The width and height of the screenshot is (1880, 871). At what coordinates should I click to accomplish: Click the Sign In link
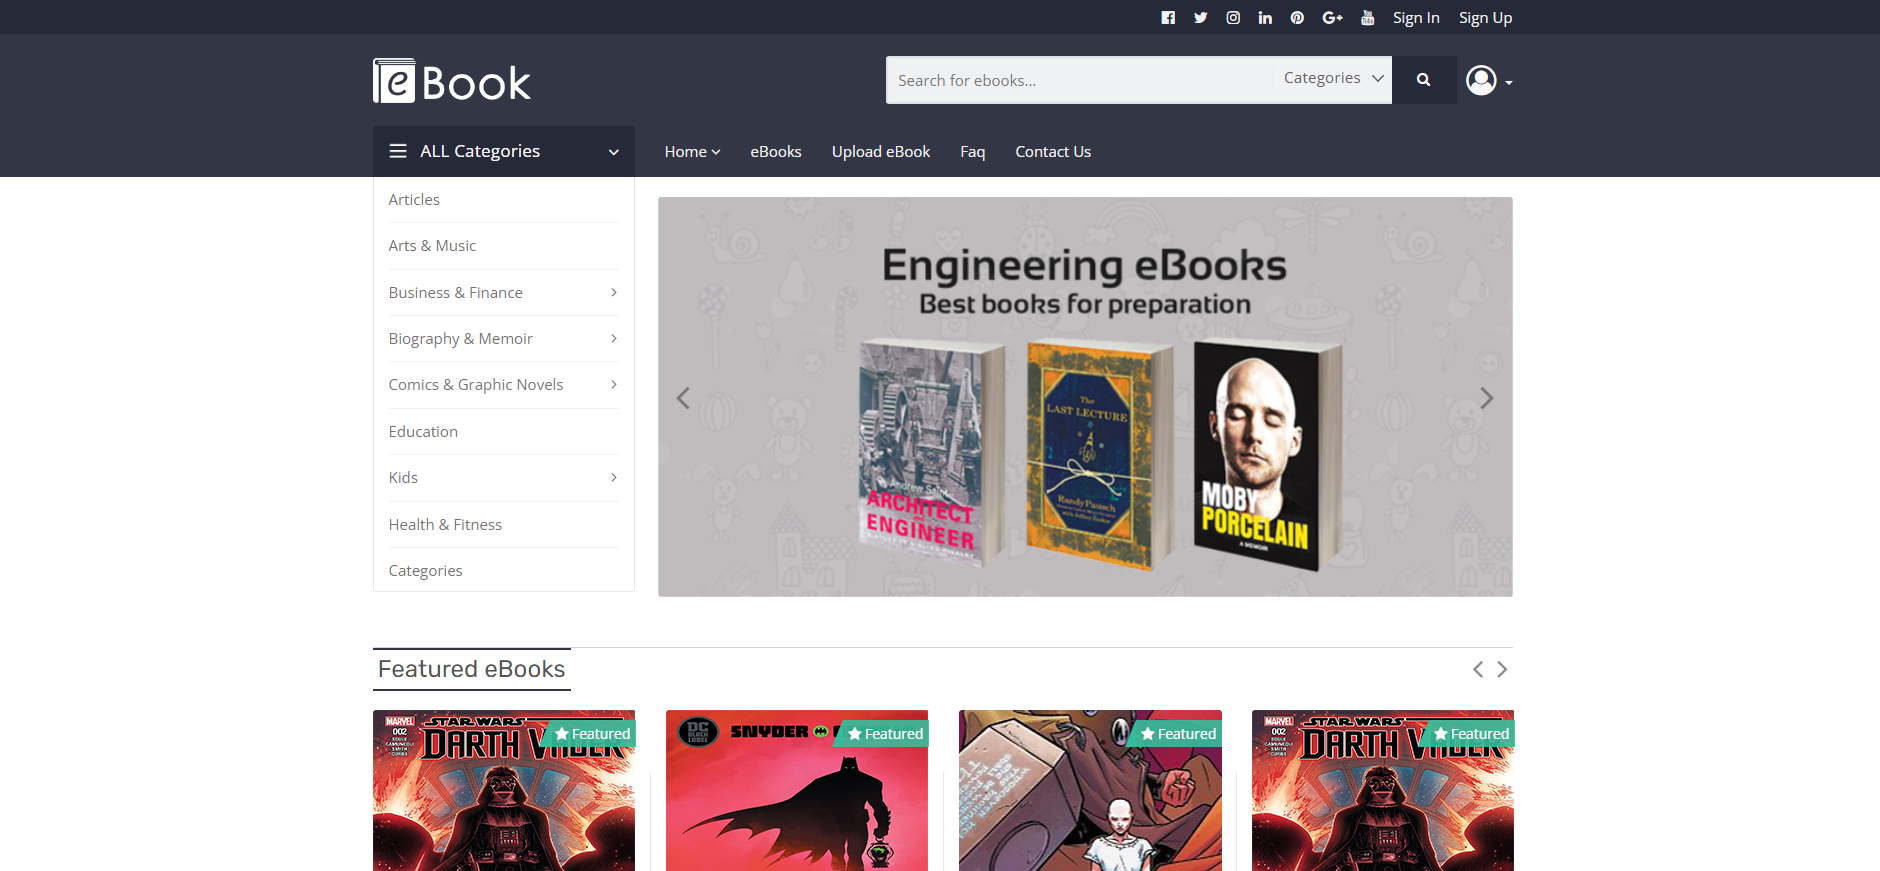(x=1416, y=18)
